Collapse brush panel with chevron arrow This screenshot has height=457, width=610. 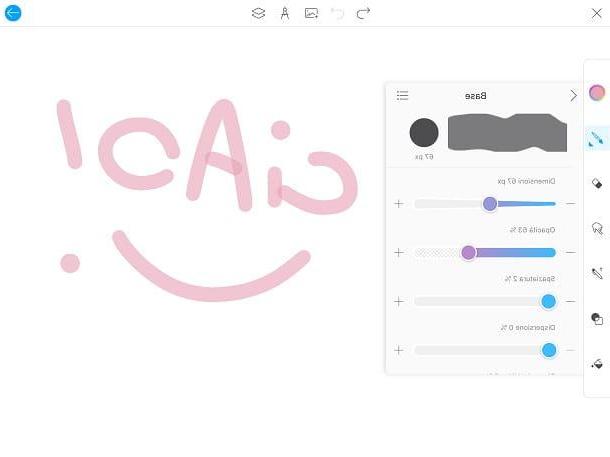[573, 96]
